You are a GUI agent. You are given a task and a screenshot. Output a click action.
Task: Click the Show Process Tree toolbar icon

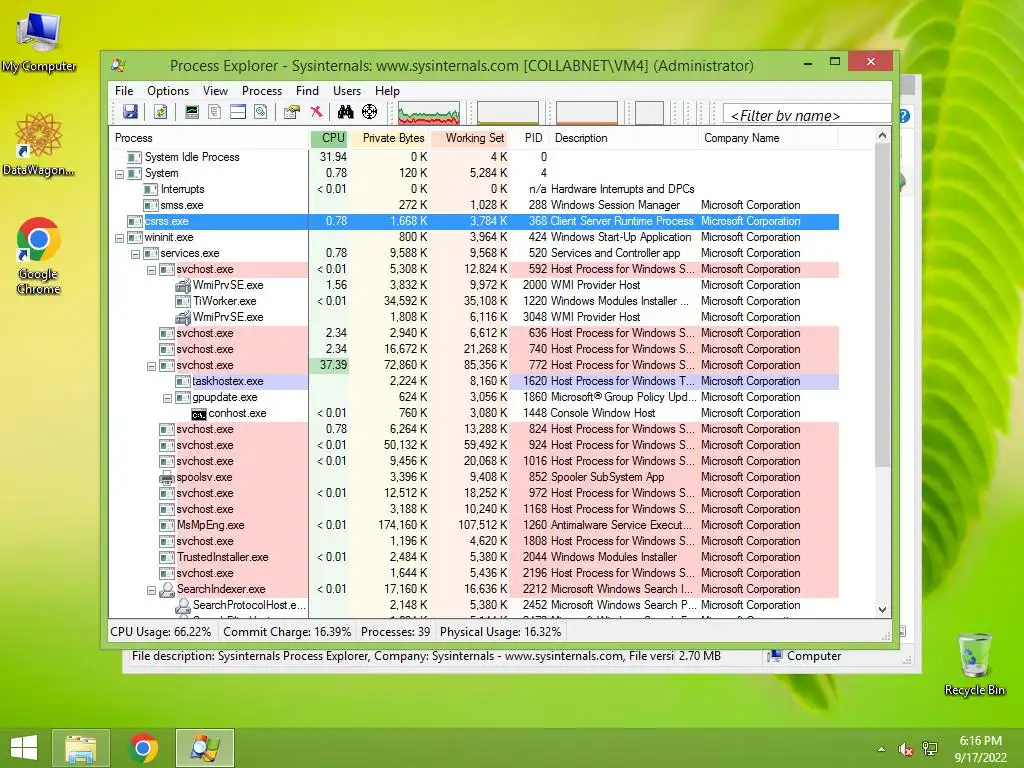[214, 112]
